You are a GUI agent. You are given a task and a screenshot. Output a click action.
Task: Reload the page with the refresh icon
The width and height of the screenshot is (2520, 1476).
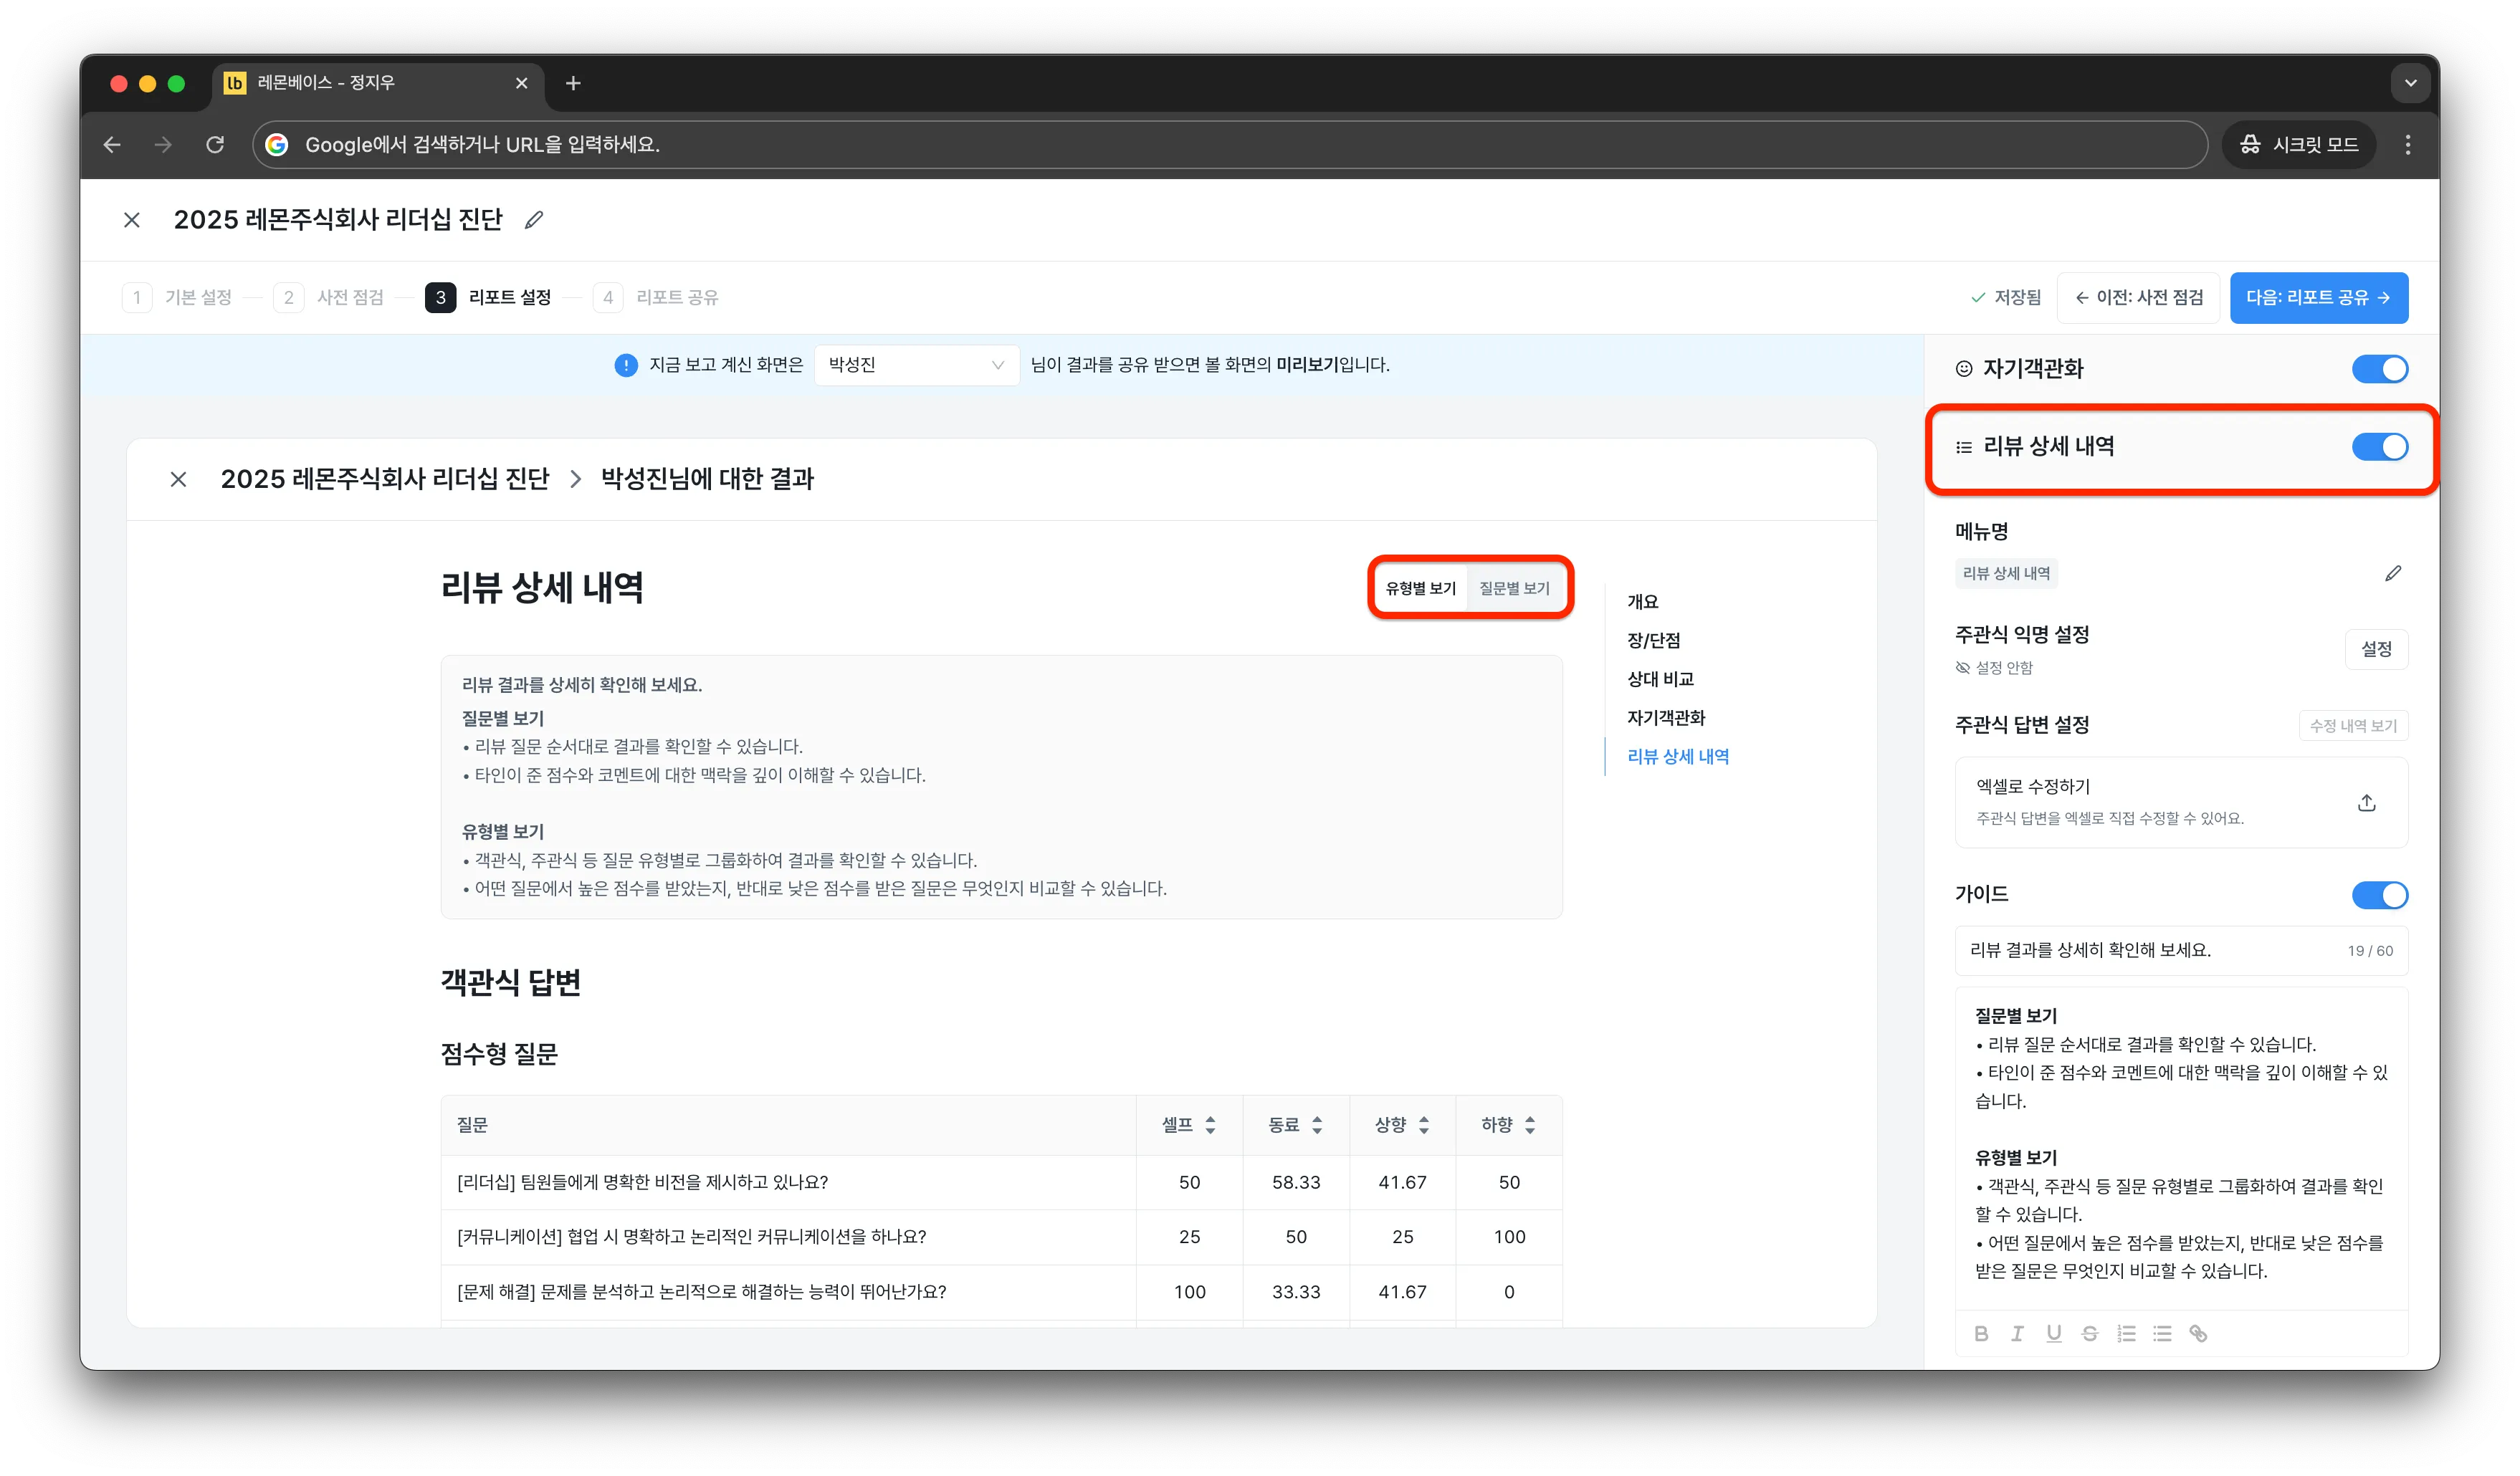[x=215, y=145]
